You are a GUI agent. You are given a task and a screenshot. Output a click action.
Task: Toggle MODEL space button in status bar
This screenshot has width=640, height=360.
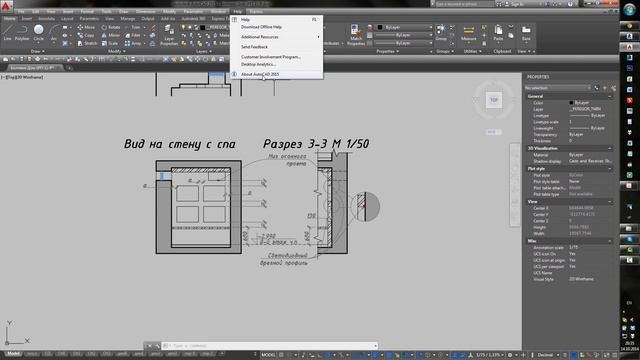coord(268,355)
